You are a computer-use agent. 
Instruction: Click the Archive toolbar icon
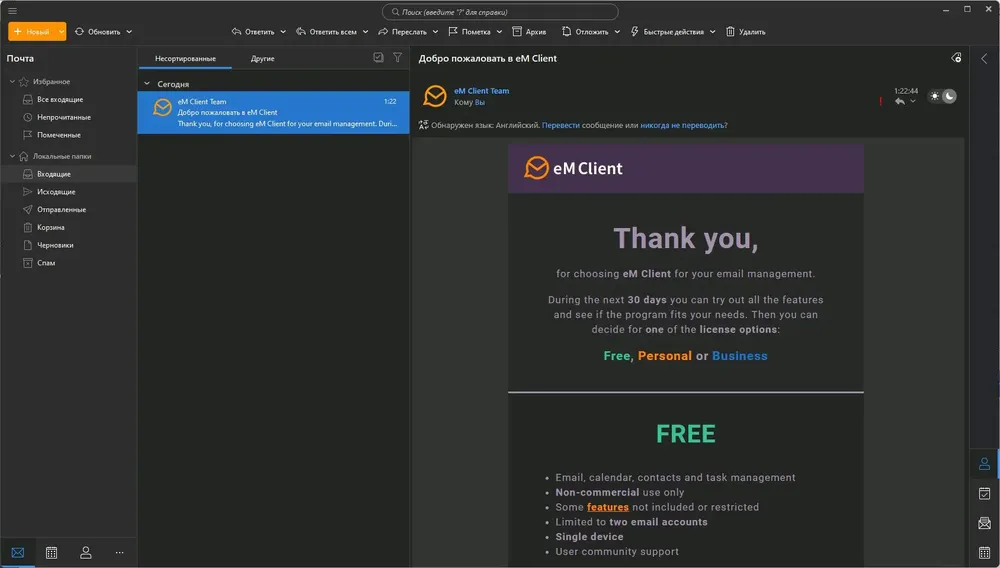[x=517, y=31]
